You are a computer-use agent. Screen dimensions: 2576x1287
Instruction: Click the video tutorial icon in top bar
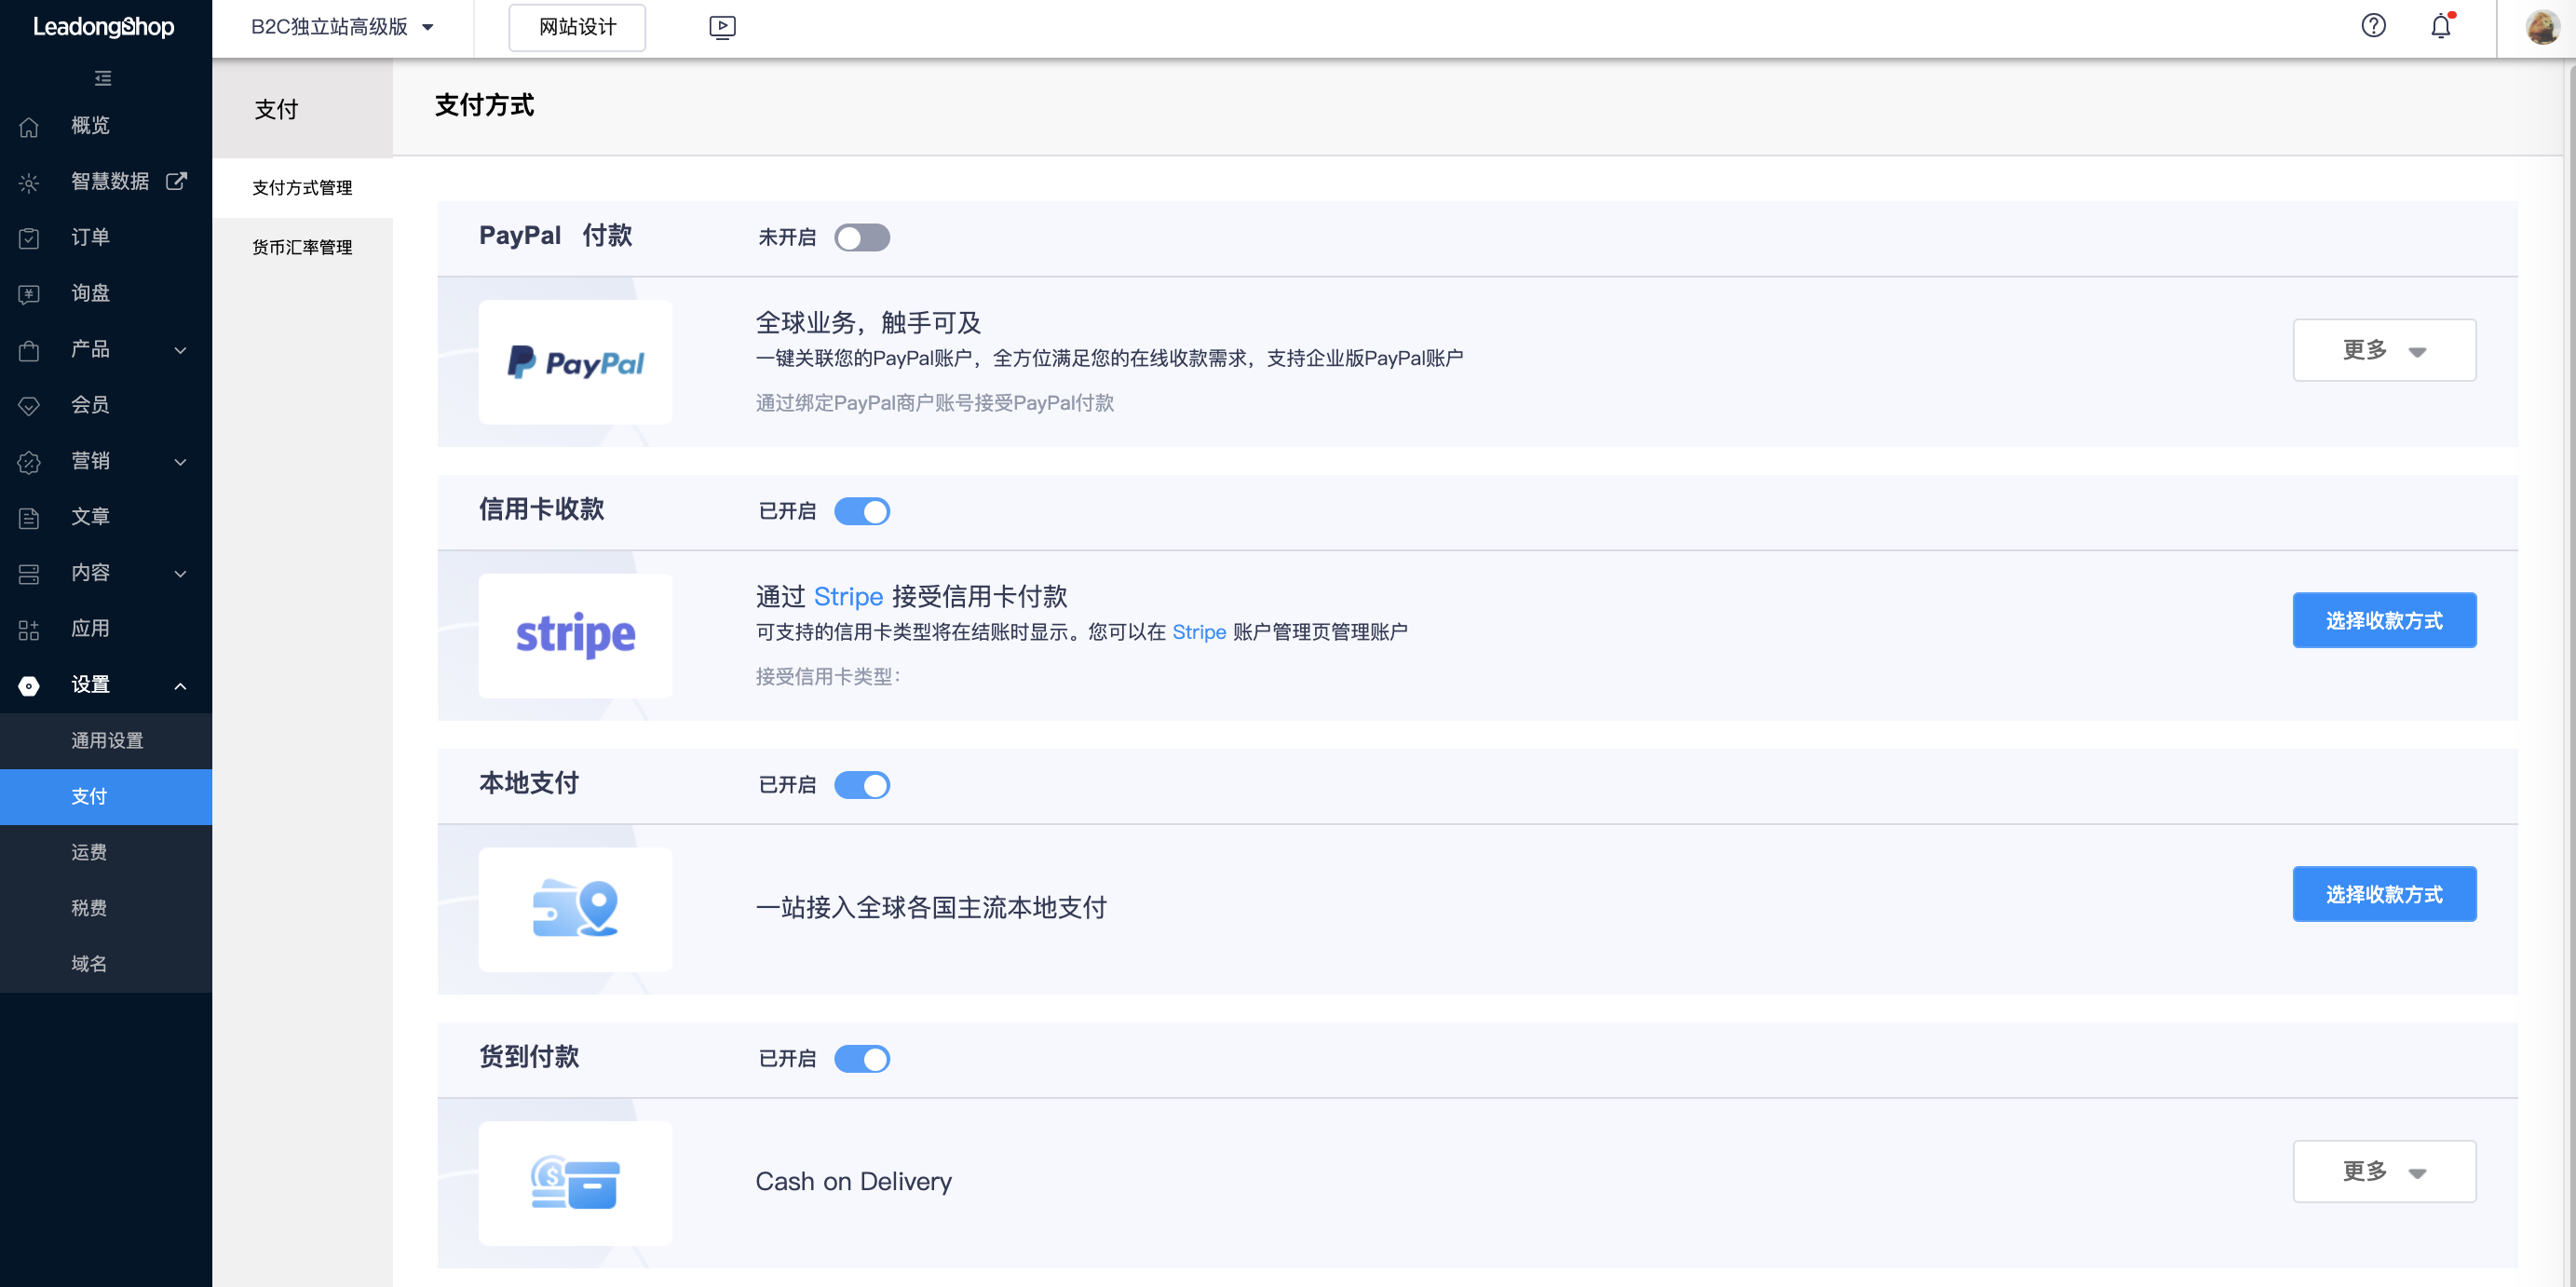click(721, 27)
